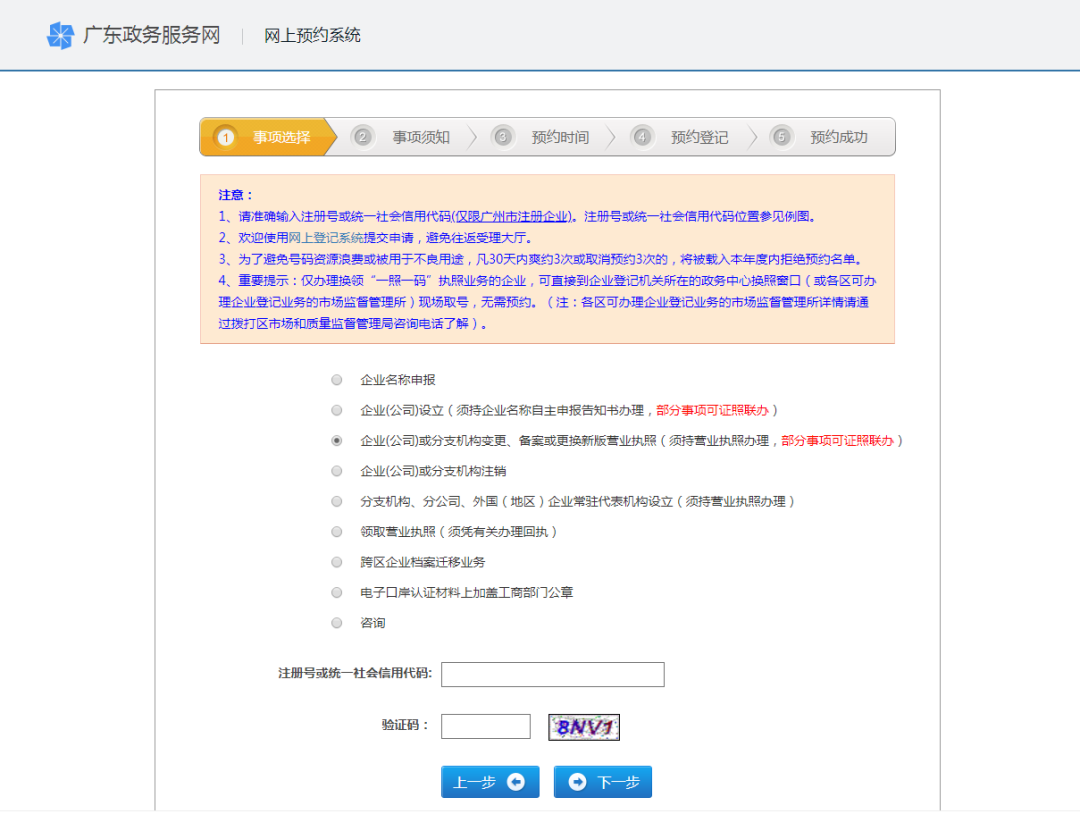The image size is (1080, 814).
Task: Click the 验证码 input box
Action: click(x=486, y=726)
